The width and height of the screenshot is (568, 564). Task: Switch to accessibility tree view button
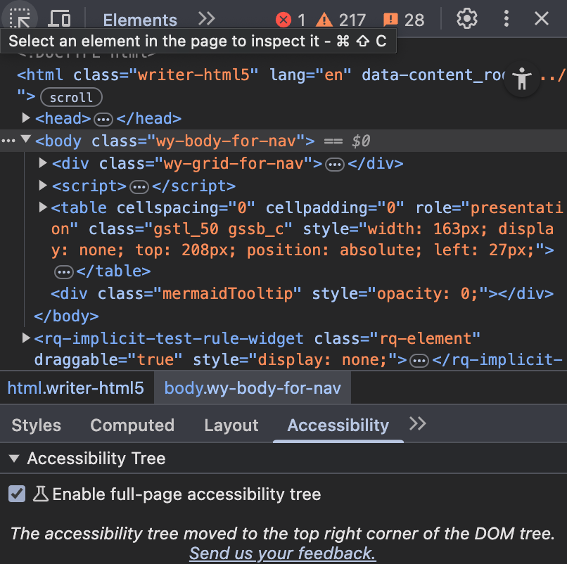click(522, 79)
